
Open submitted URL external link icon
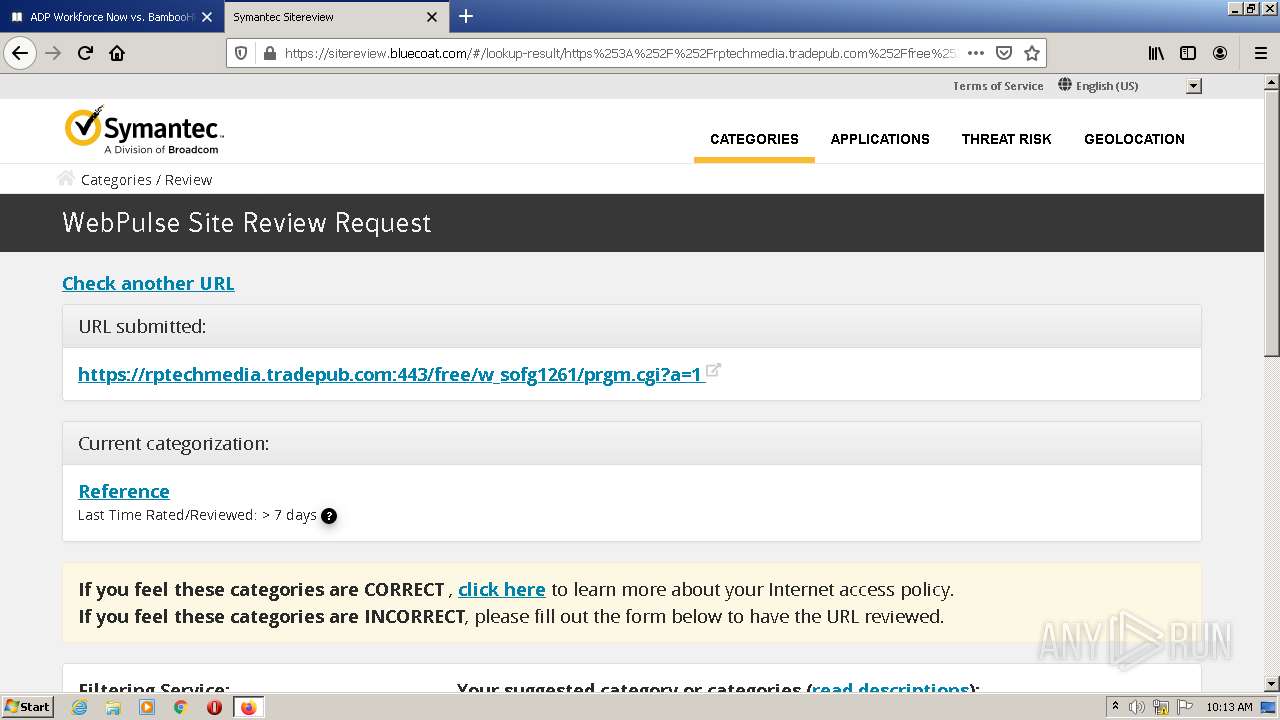click(x=714, y=370)
